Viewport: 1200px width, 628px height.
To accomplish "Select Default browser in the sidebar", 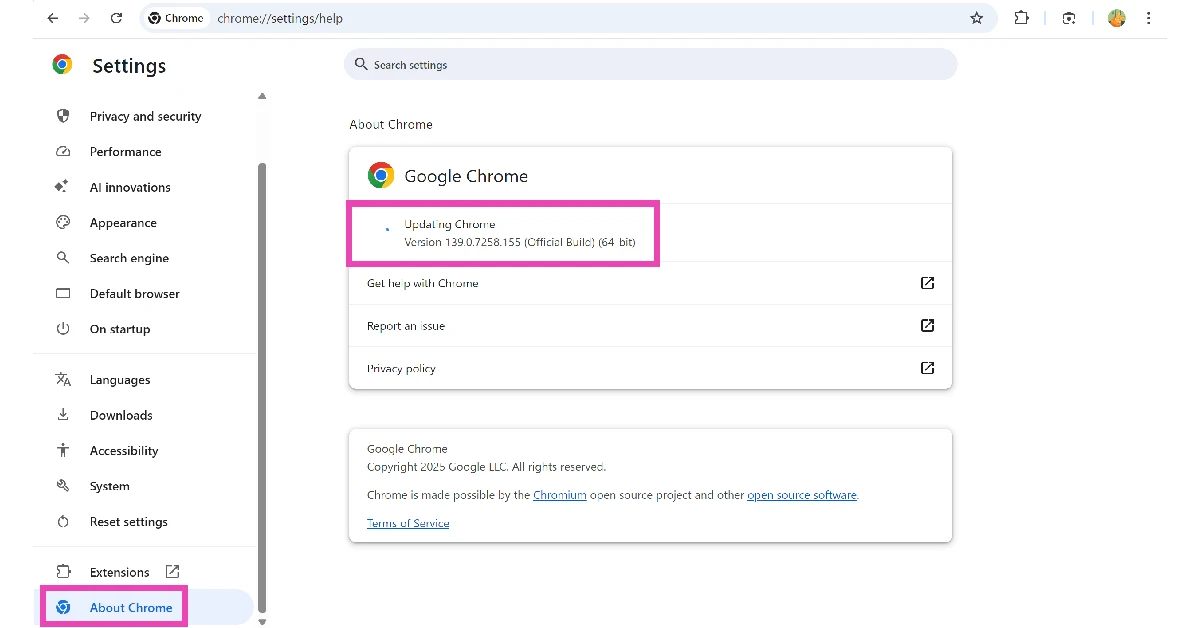I will pos(134,294).
